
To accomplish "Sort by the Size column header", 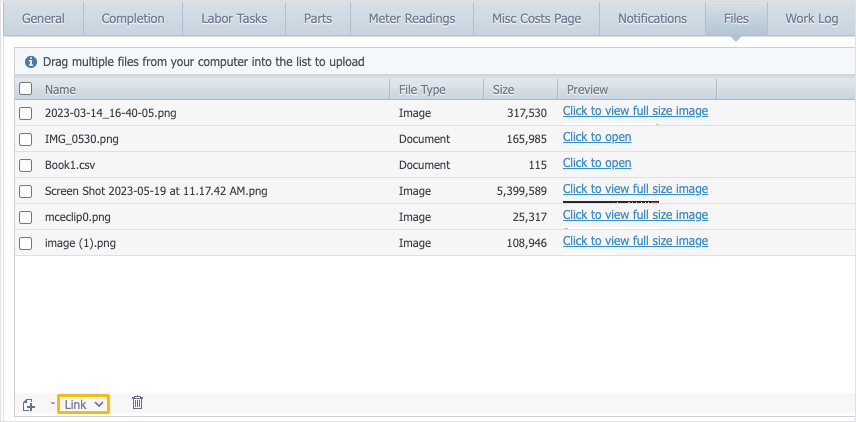I will click(x=503, y=90).
